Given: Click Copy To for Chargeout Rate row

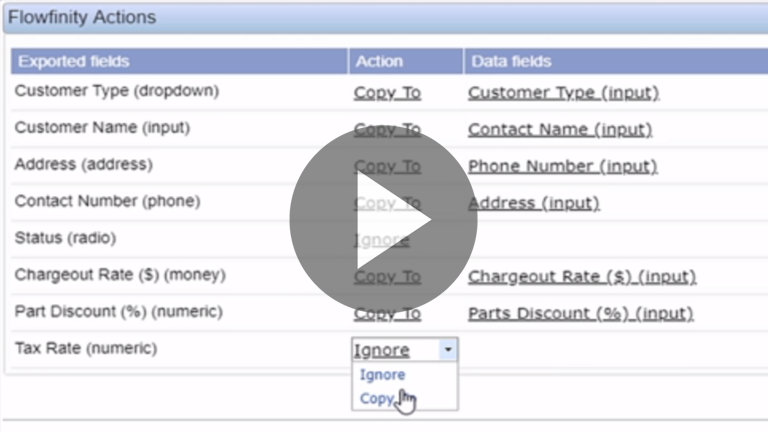Looking at the screenshot, I should pyautogui.click(x=387, y=276).
